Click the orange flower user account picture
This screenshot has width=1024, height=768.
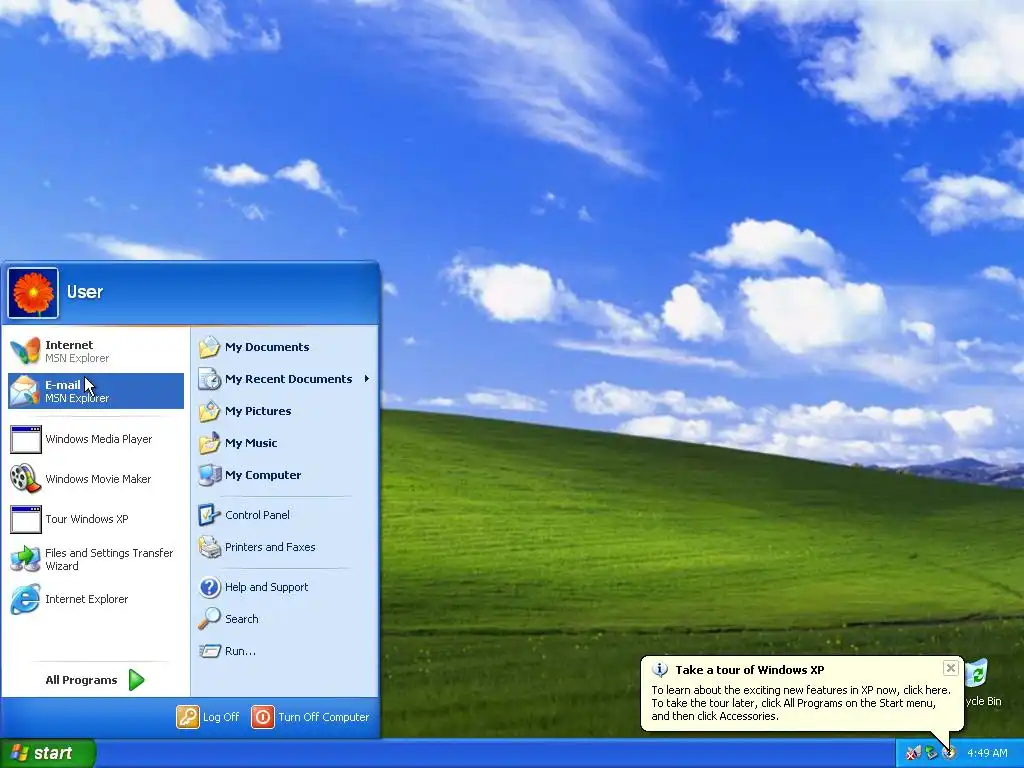pyautogui.click(x=33, y=293)
